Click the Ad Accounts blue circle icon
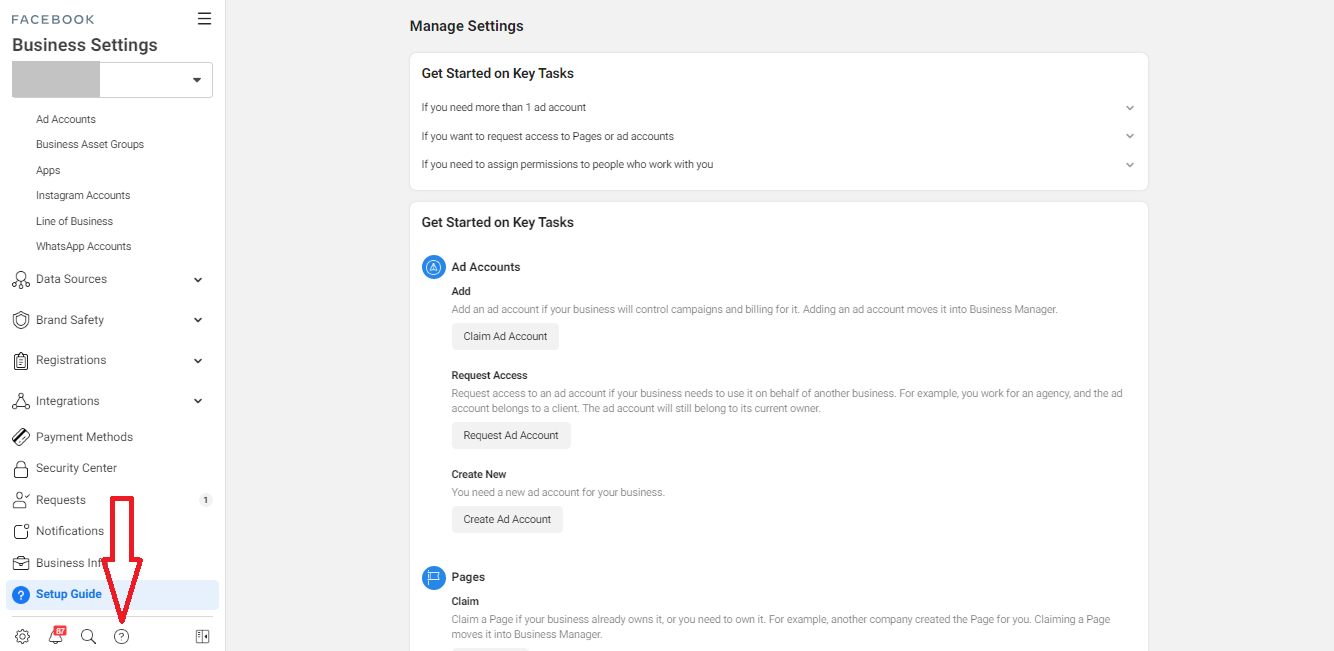The width and height of the screenshot is (1334, 651). pos(433,267)
